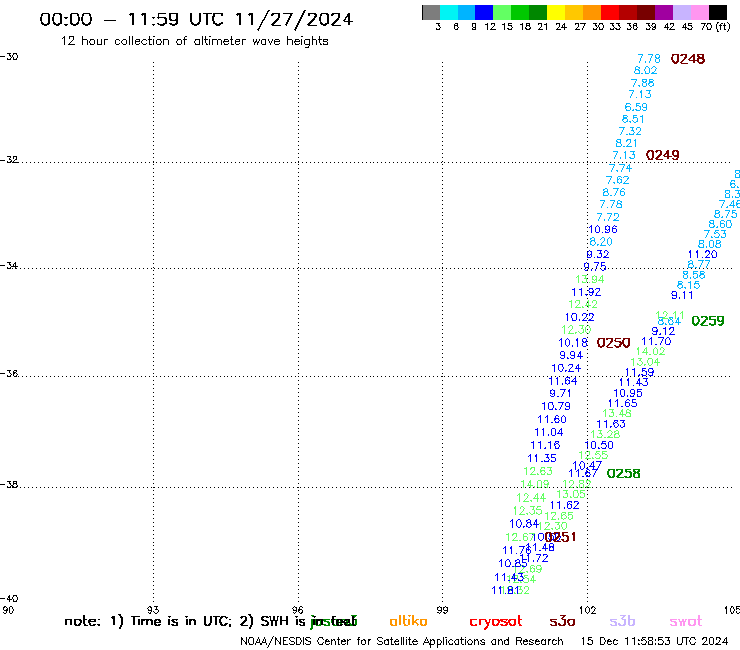Image resolution: width=740 pixels, height=650 pixels.
Task: Click wave height value 8.76
Action: point(614,192)
